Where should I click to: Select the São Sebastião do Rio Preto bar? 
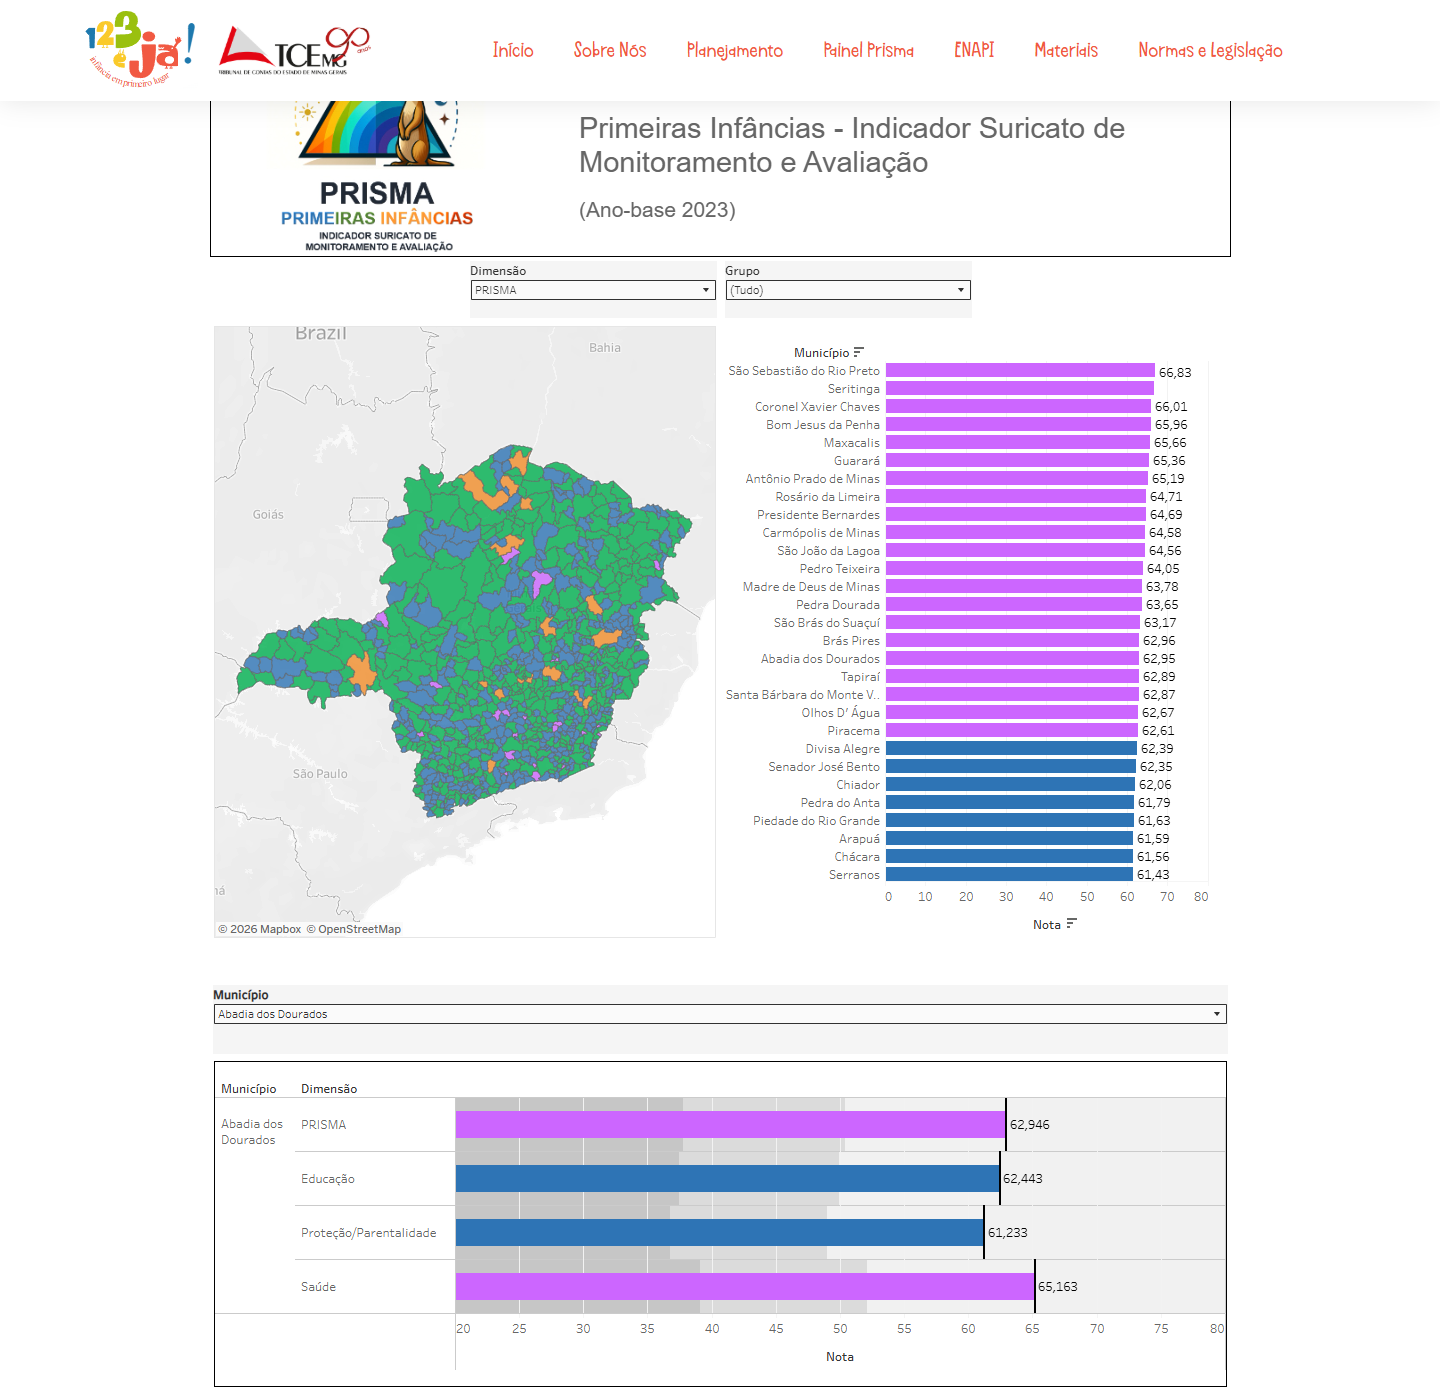pyautogui.click(x=1020, y=371)
